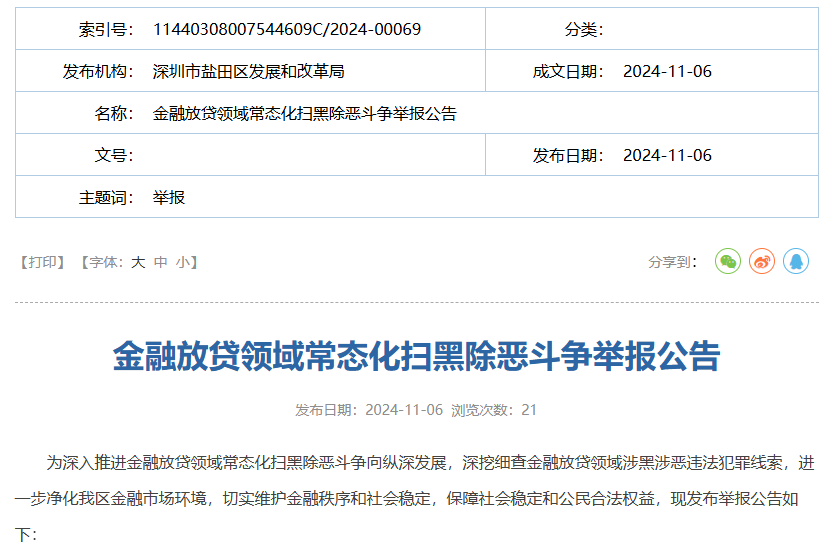Print the page with 打印 link
The image size is (833, 555).
tap(42, 262)
